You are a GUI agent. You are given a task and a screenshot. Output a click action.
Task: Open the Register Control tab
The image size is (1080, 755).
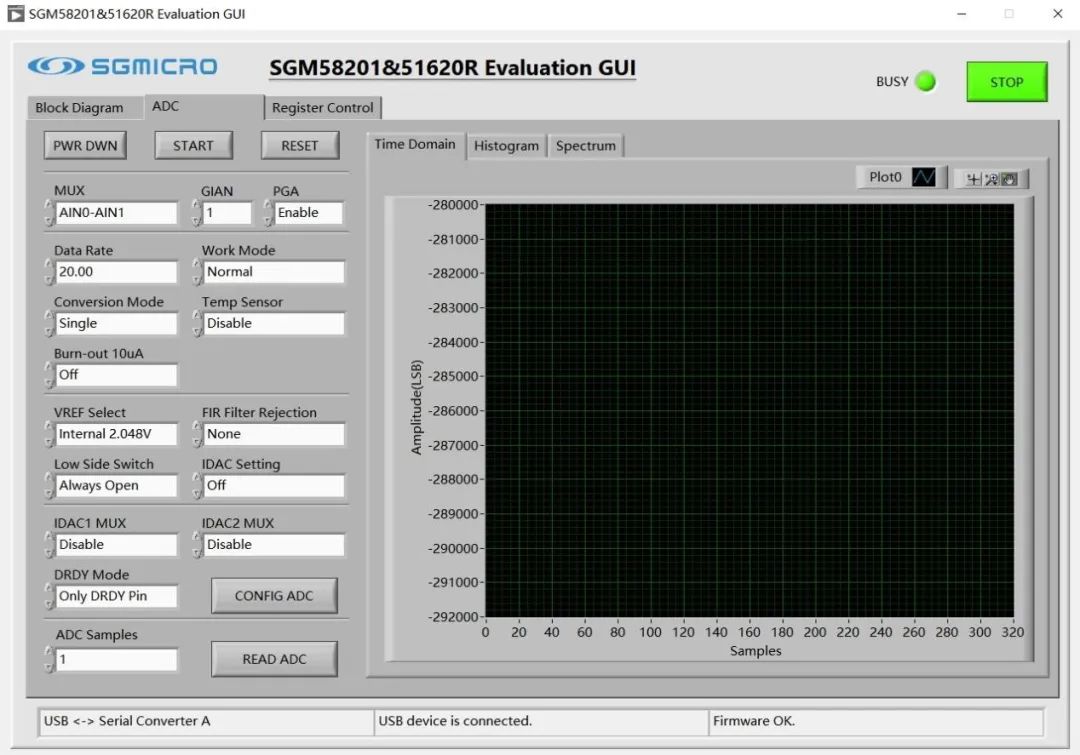pos(322,107)
